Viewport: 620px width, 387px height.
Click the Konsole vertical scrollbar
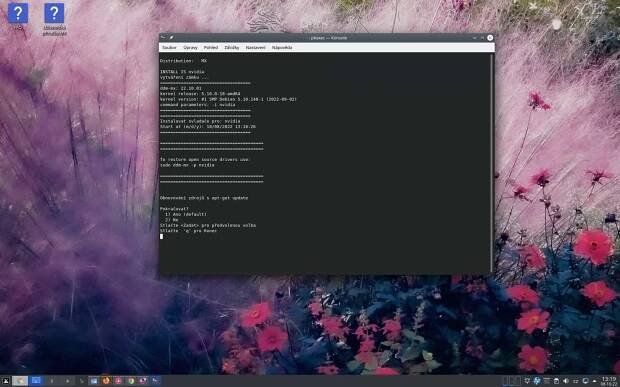coord(492,162)
